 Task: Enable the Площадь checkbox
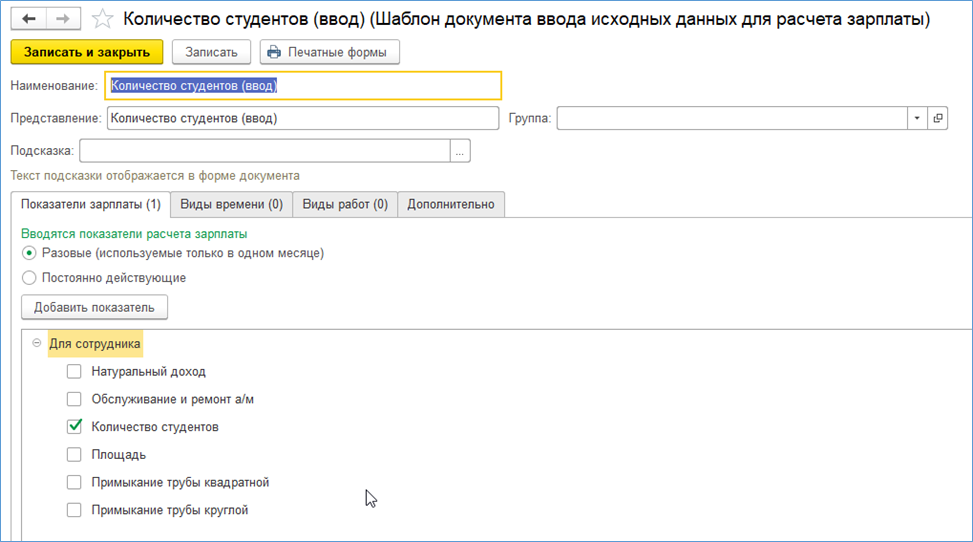[x=74, y=455]
